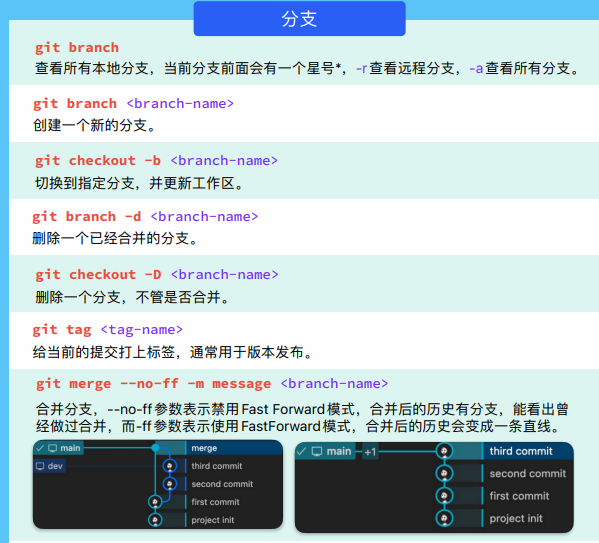Click project init avatar in right graph
This screenshot has width=599, height=543.
coord(444,519)
